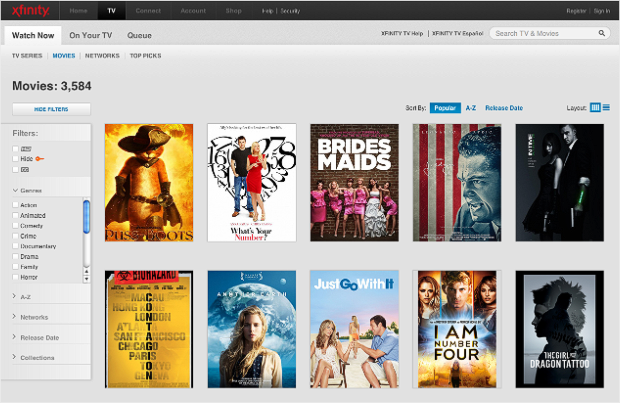620x403 pixels.
Task: Switch to the On Your TV tab
Action: coord(91,35)
